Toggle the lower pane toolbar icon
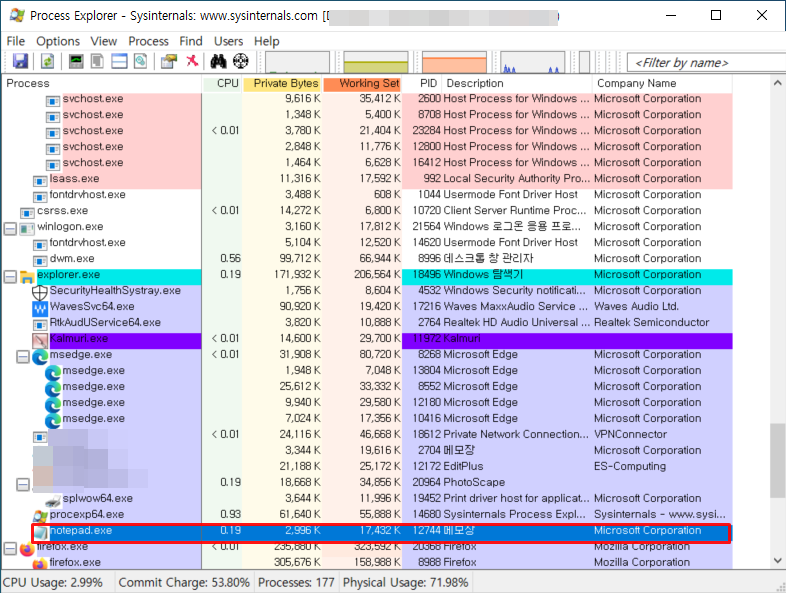 pos(119,61)
